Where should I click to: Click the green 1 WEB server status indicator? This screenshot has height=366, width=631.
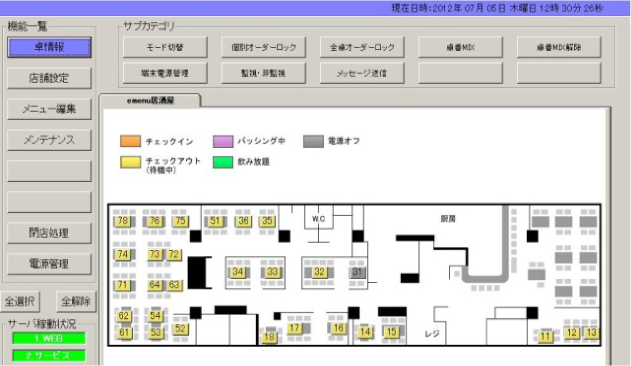pyautogui.click(x=49, y=338)
